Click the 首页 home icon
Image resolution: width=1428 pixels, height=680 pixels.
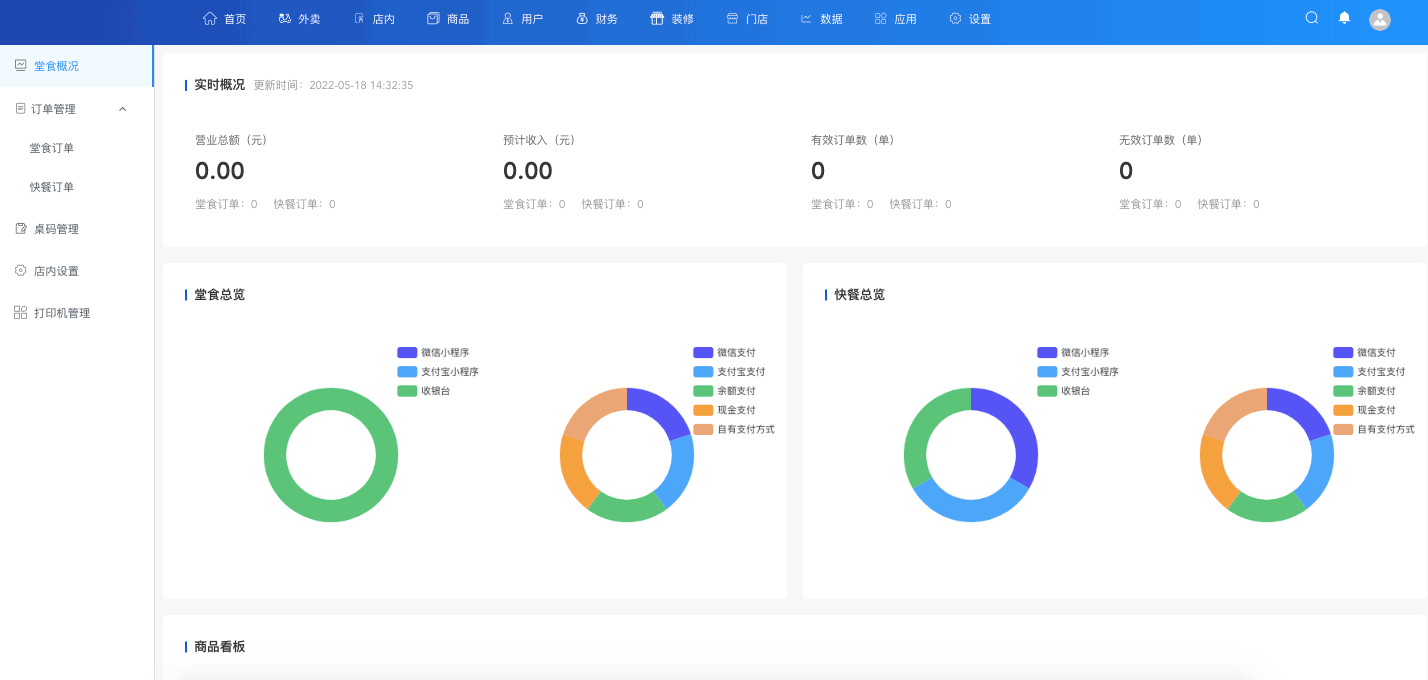pyautogui.click(x=210, y=18)
